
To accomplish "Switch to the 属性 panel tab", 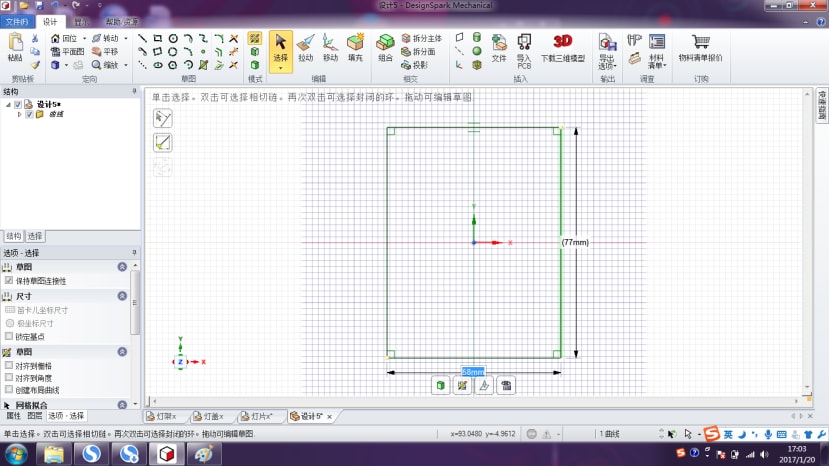I will point(13,416).
